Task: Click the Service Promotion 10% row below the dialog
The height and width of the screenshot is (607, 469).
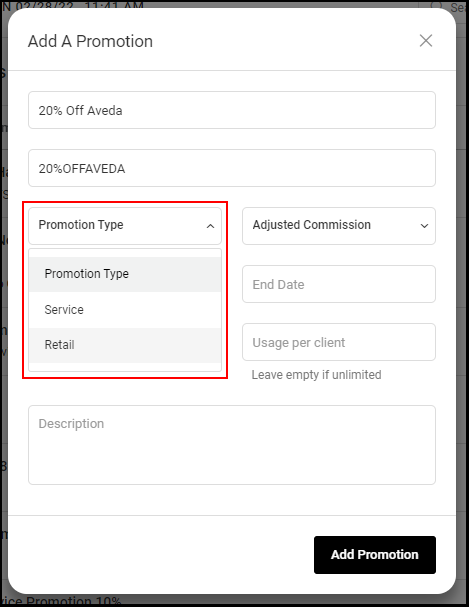Action: coord(62,601)
